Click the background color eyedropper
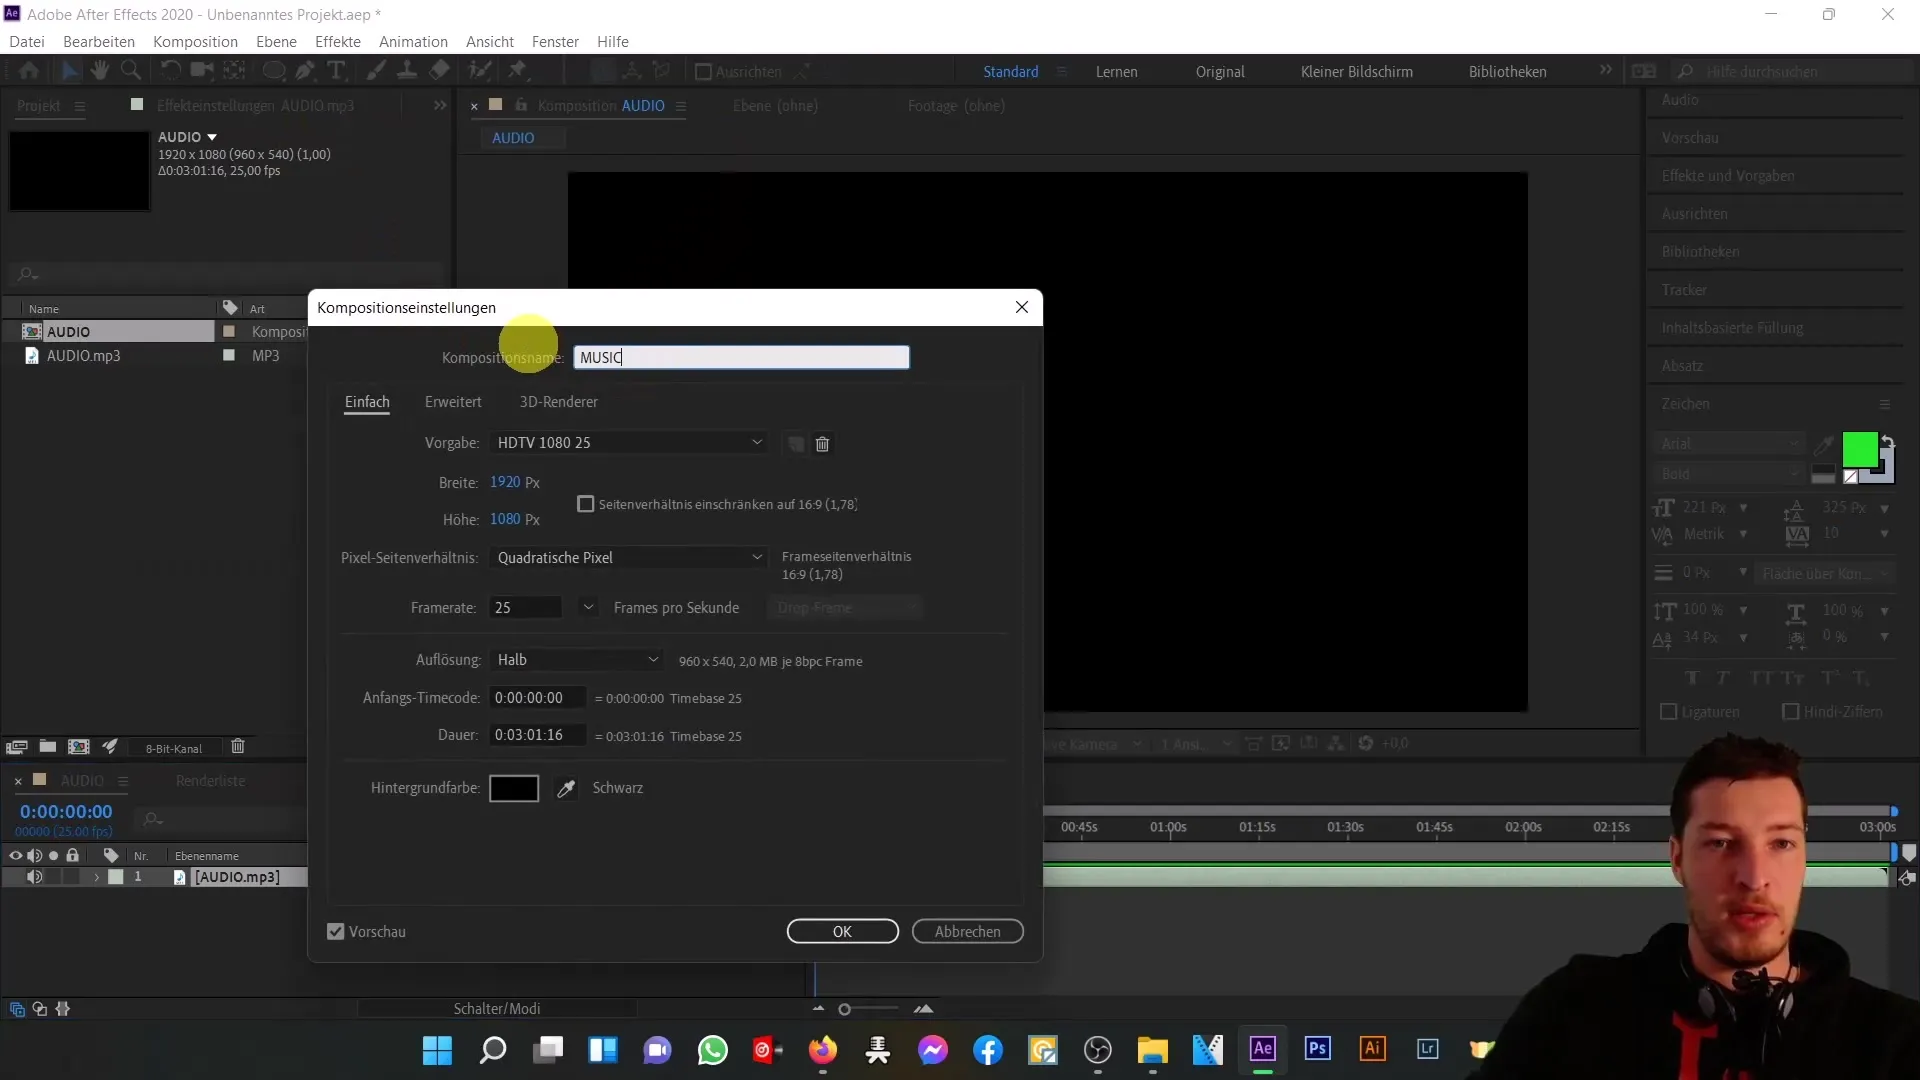Screen dimensions: 1920x1080 coord(566,789)
